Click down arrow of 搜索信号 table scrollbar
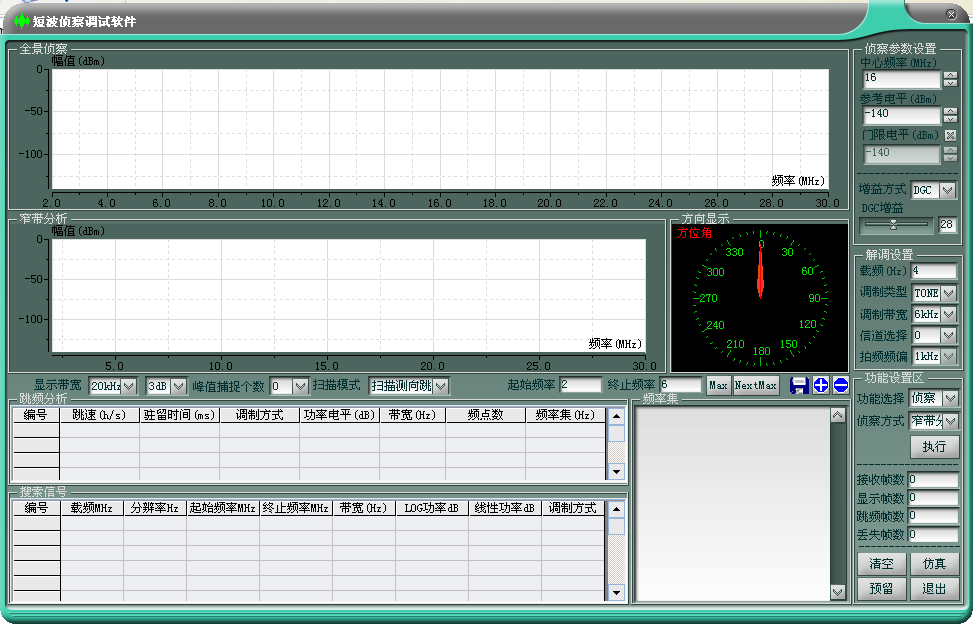973x624 pixels. point(616,592)
